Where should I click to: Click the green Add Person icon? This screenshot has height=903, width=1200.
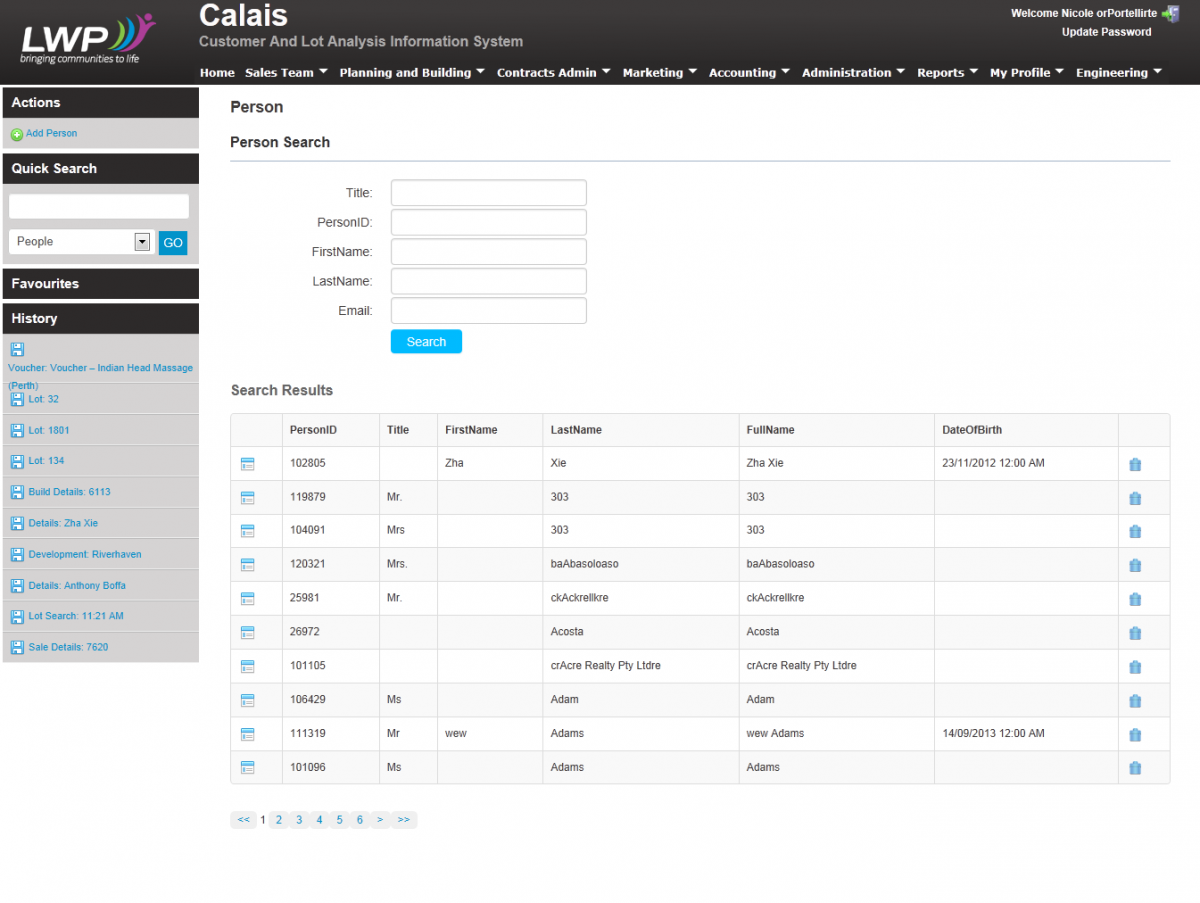coord(16,134)
